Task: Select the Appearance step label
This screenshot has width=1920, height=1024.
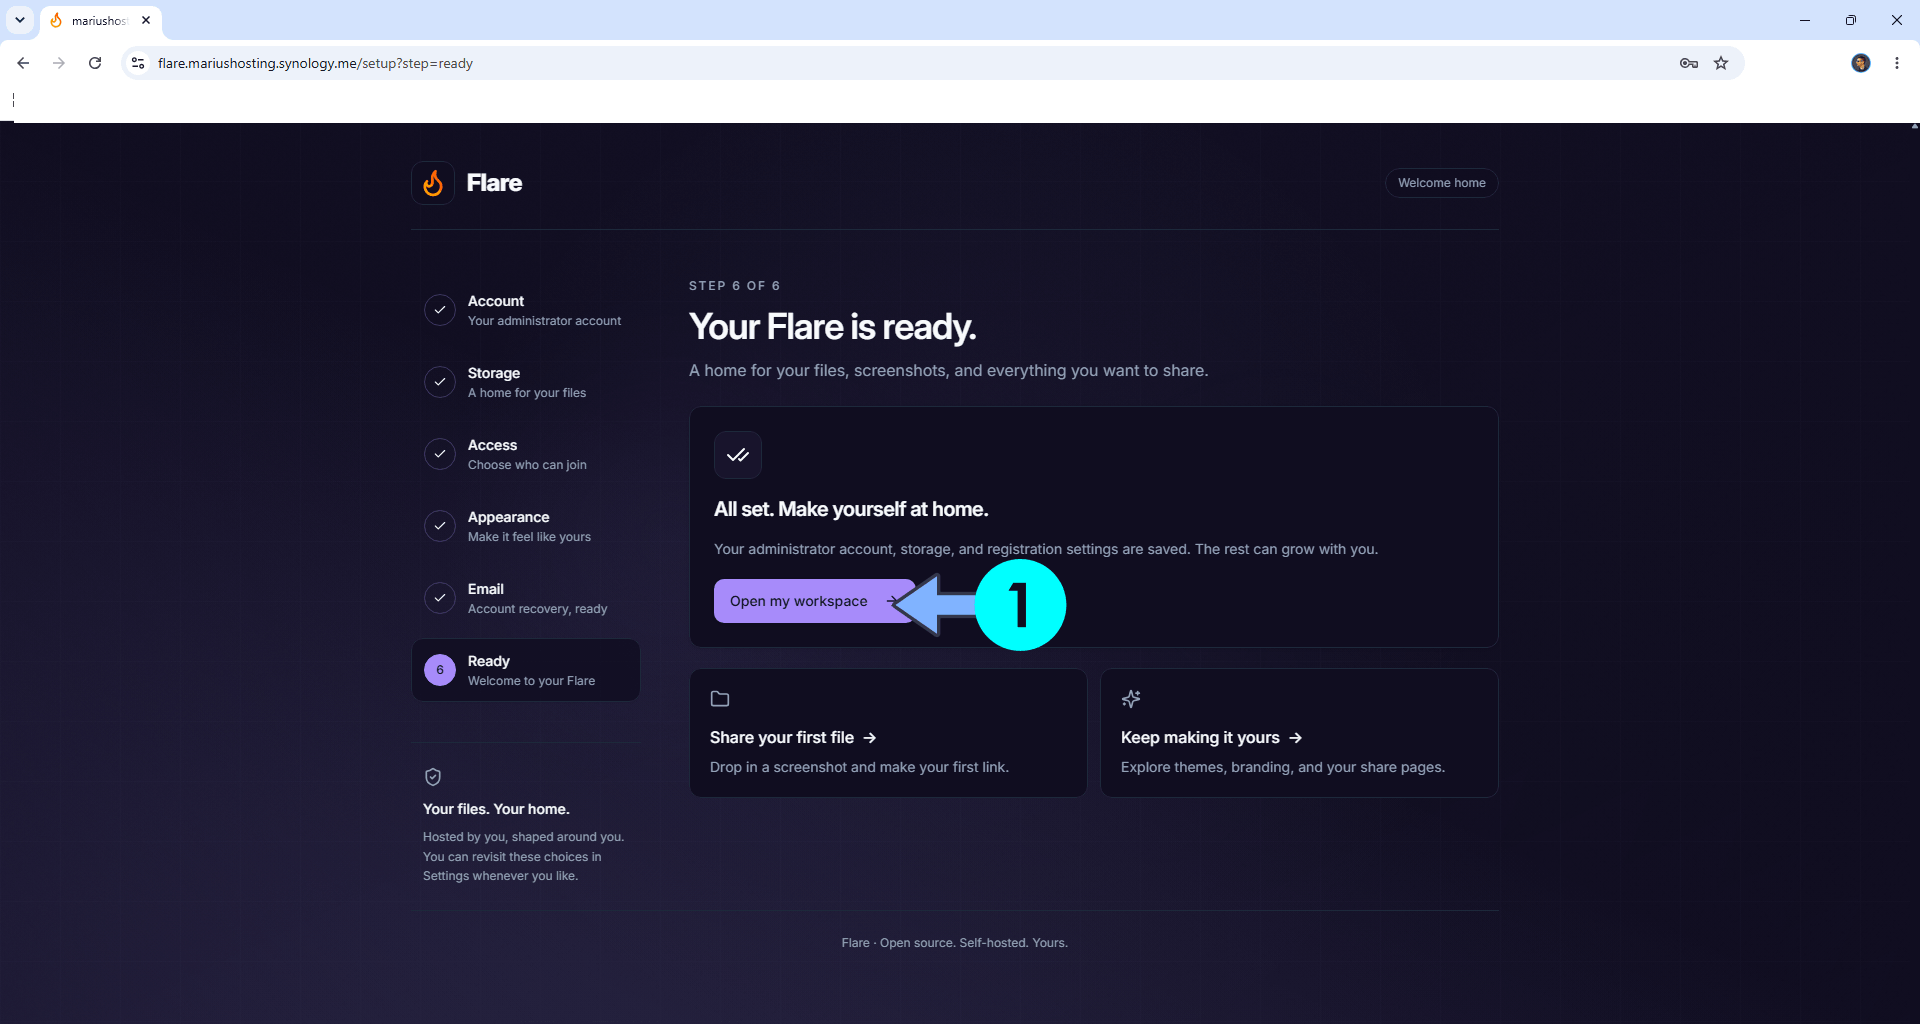Action: (508, 517)
